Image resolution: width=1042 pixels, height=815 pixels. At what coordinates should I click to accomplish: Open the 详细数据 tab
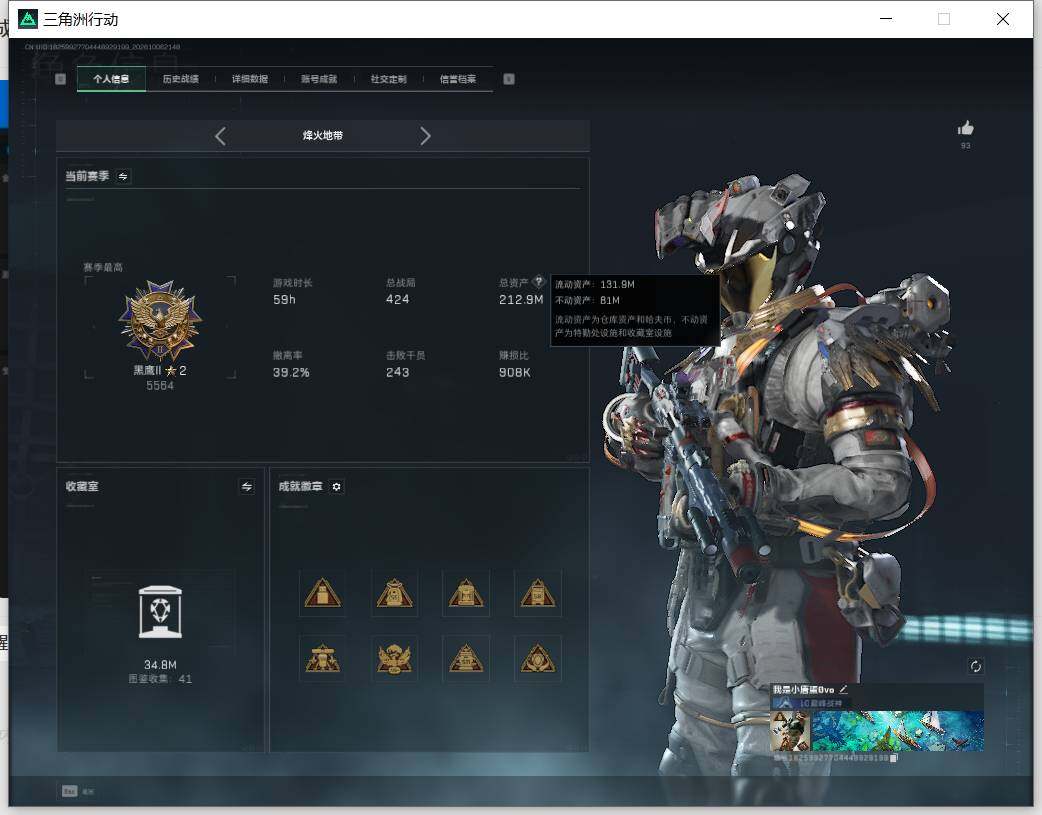250,79
